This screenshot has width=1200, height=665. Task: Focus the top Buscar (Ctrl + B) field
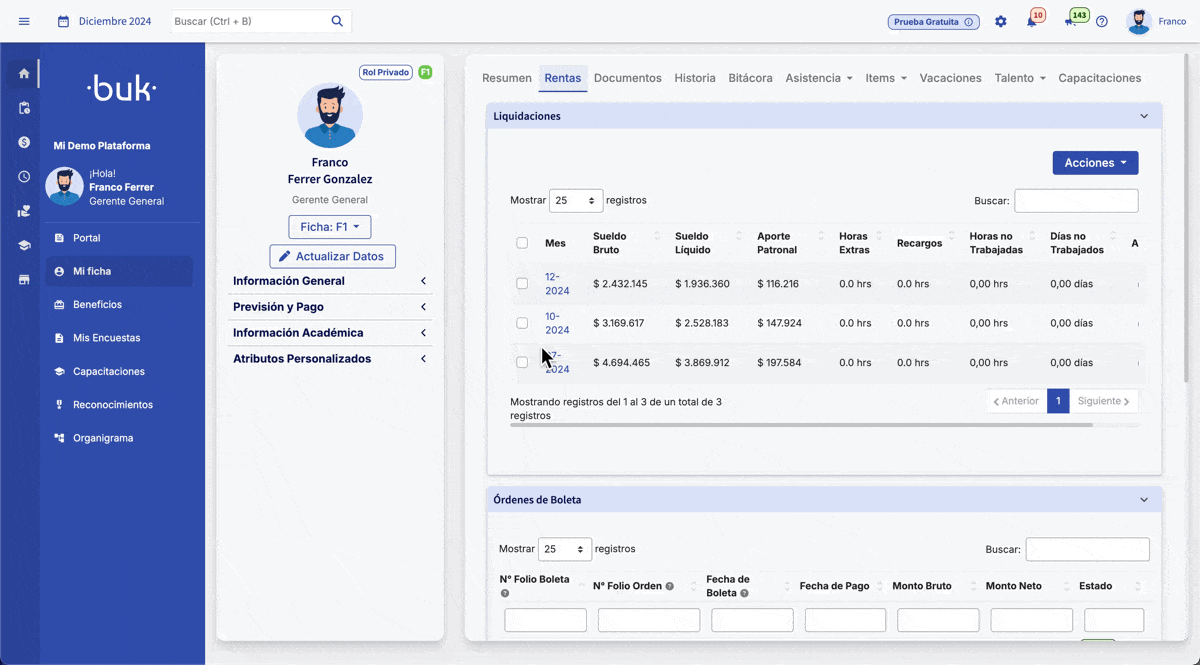[249, 21]
